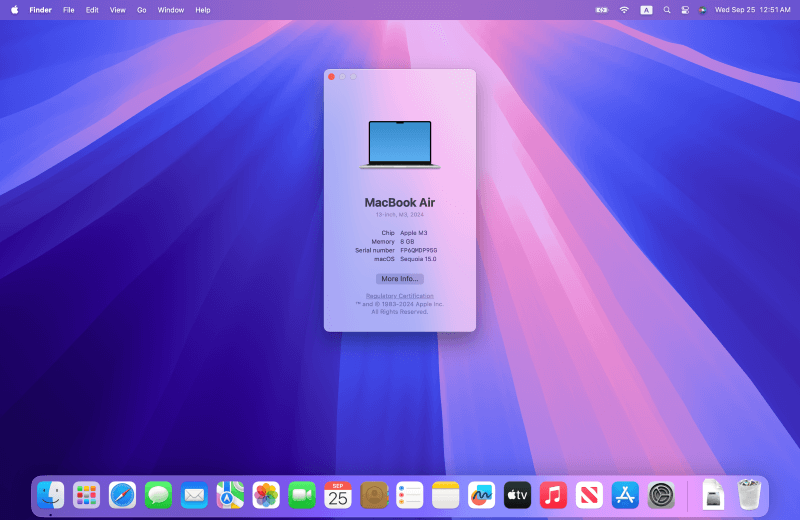Open Photos app in the Dock

point(266,495)
